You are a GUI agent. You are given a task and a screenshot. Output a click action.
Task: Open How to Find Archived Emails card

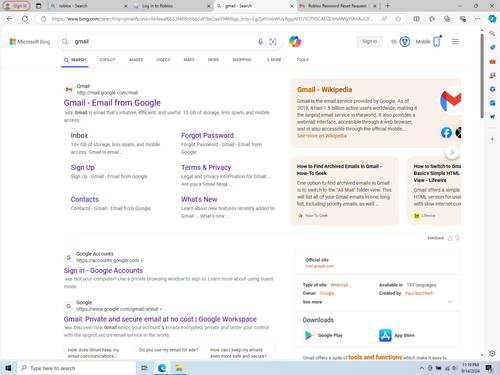[344, 191]
